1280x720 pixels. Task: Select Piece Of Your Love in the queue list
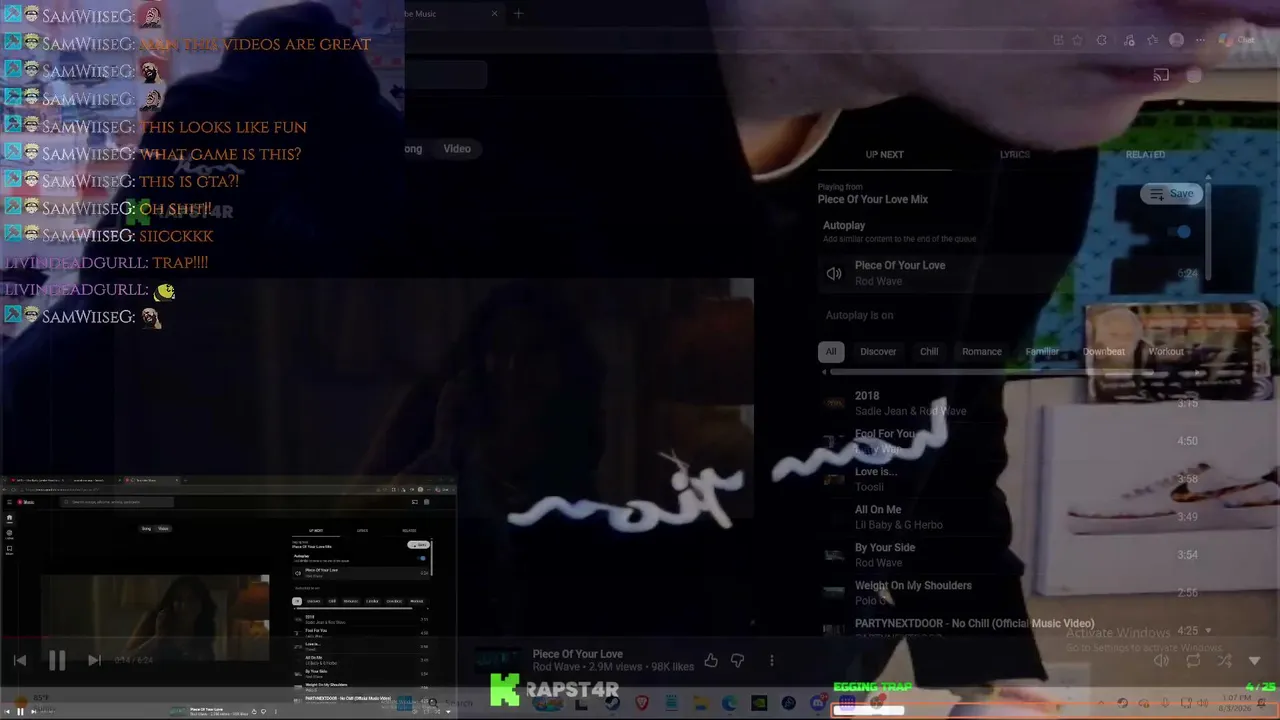point(1010,273)
